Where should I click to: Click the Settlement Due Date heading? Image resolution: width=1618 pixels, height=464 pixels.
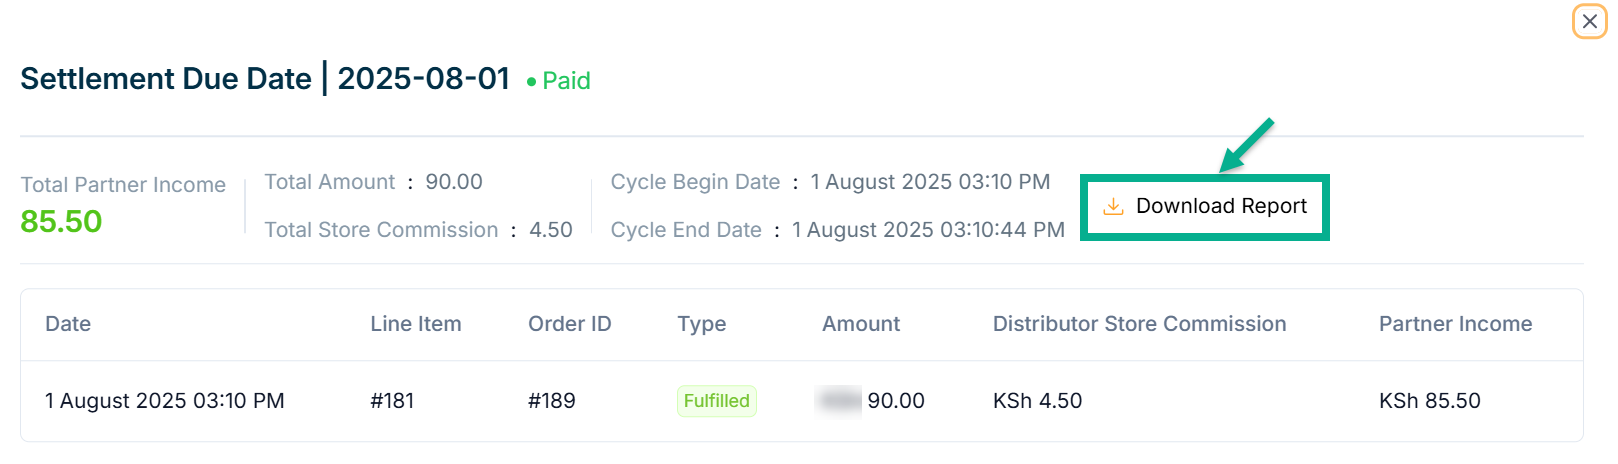166,79
